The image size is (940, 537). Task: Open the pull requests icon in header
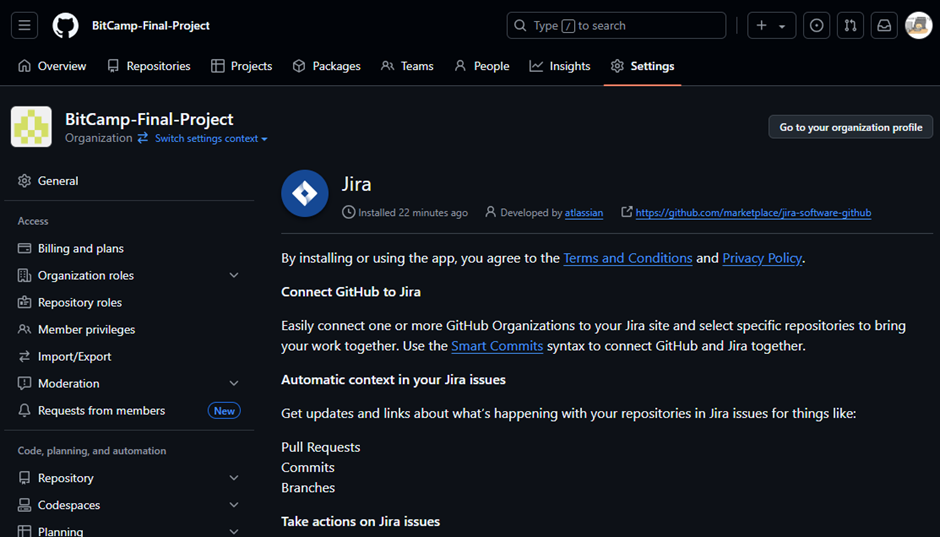click(x=850, y=25)
